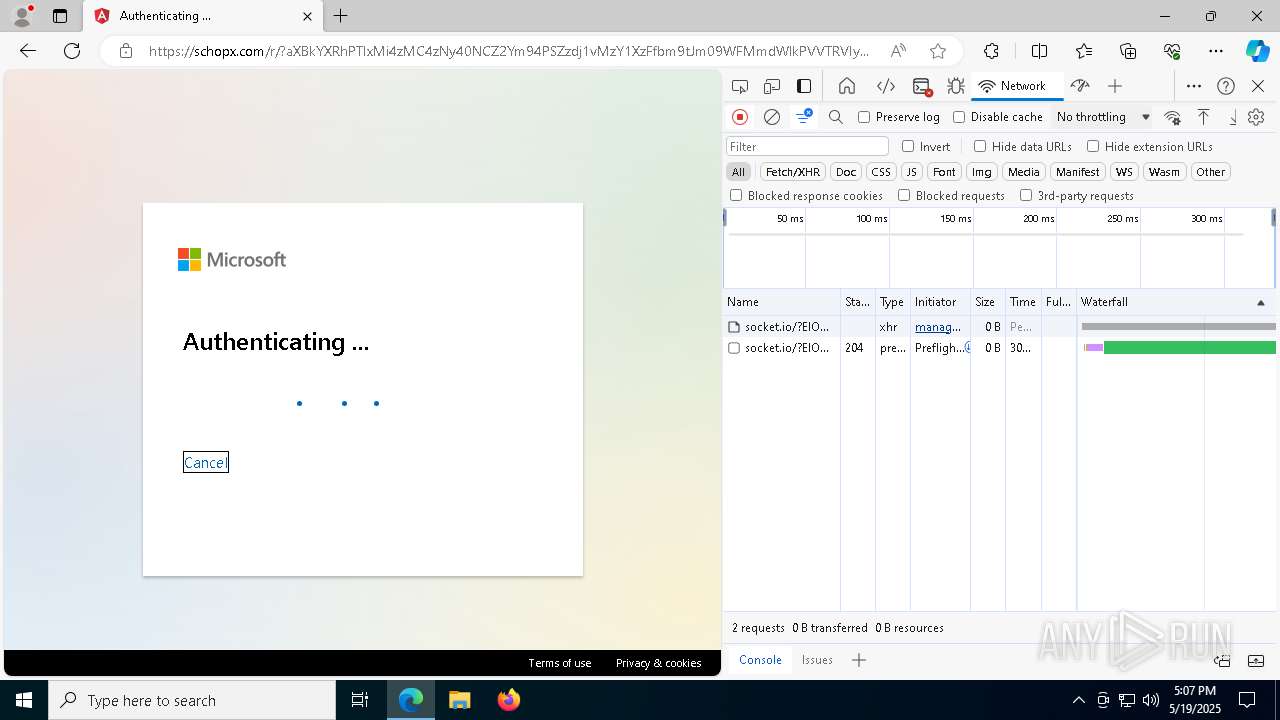Open Firefox from the taskbar
The height and width of the screenshot is (720, 1280).
pos(509,700)
